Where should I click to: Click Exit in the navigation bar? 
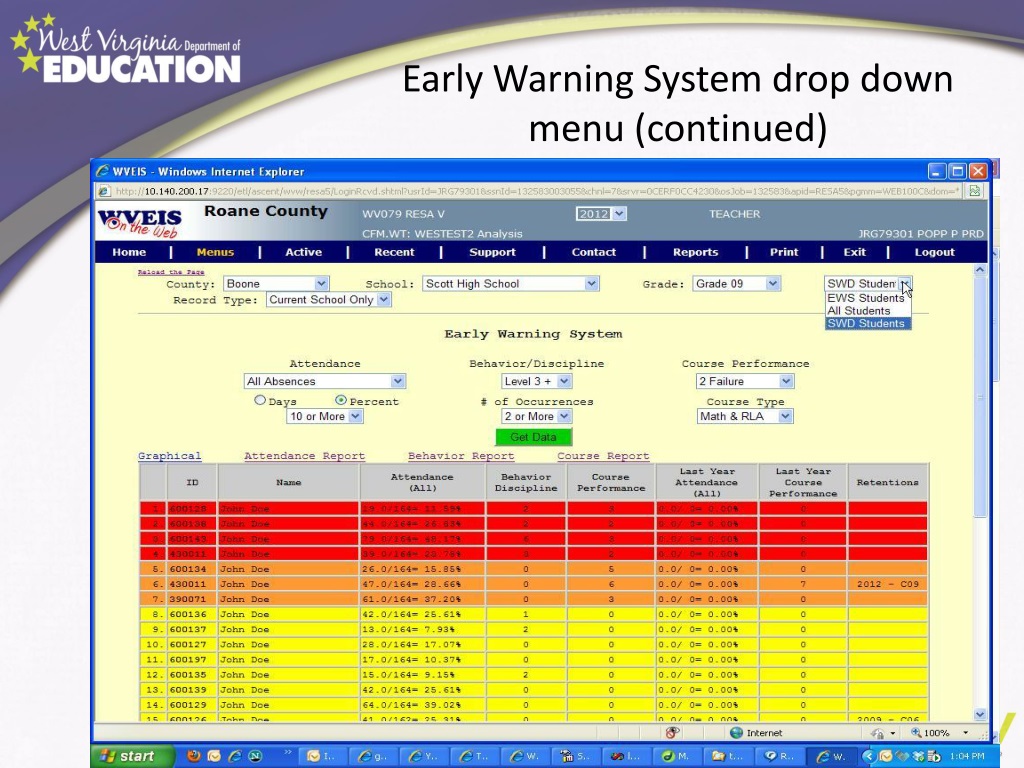[854, 252]
